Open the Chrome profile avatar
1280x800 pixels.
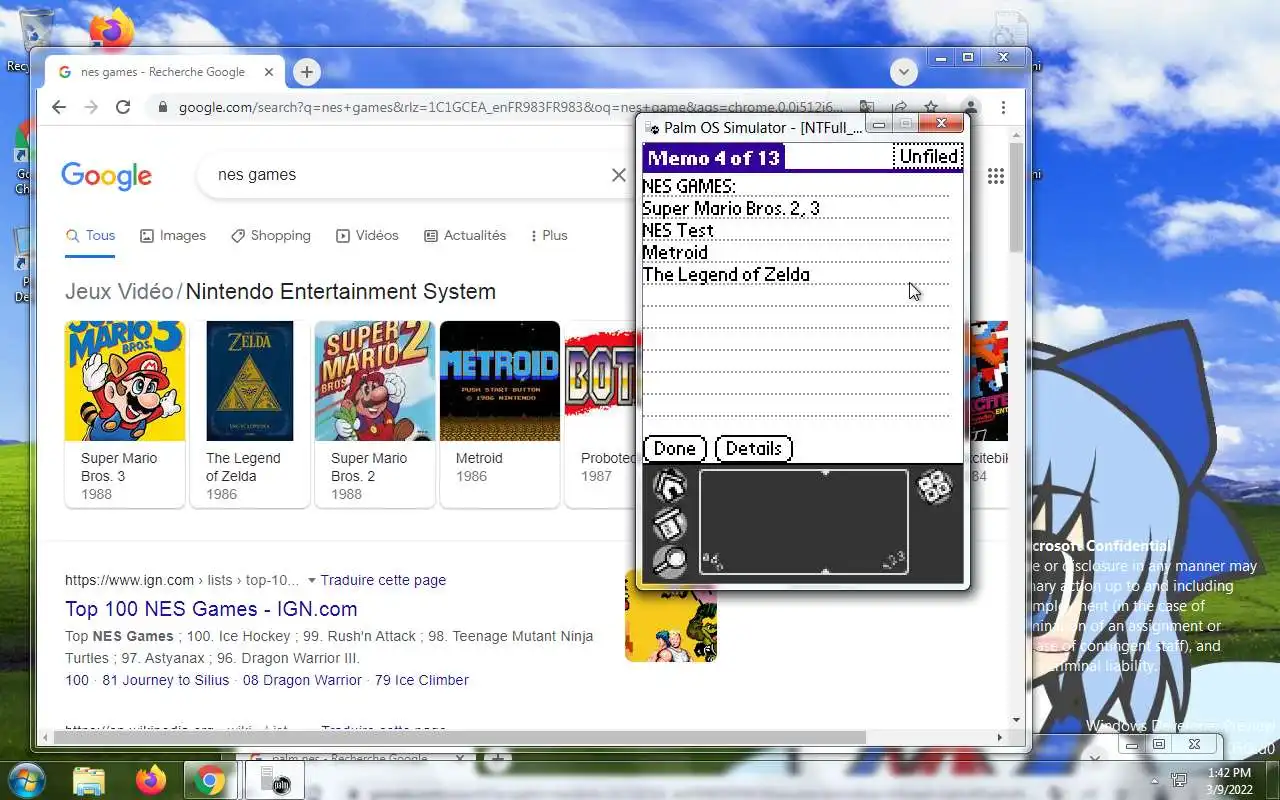pos(969,107)
